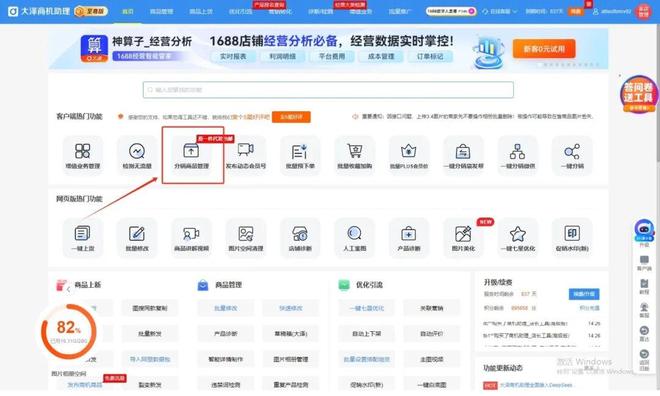The width and height of the screenshot is (660, 396).
Task: Click the 答问卷送工具 round badge
Action: (x=639, y=94)
